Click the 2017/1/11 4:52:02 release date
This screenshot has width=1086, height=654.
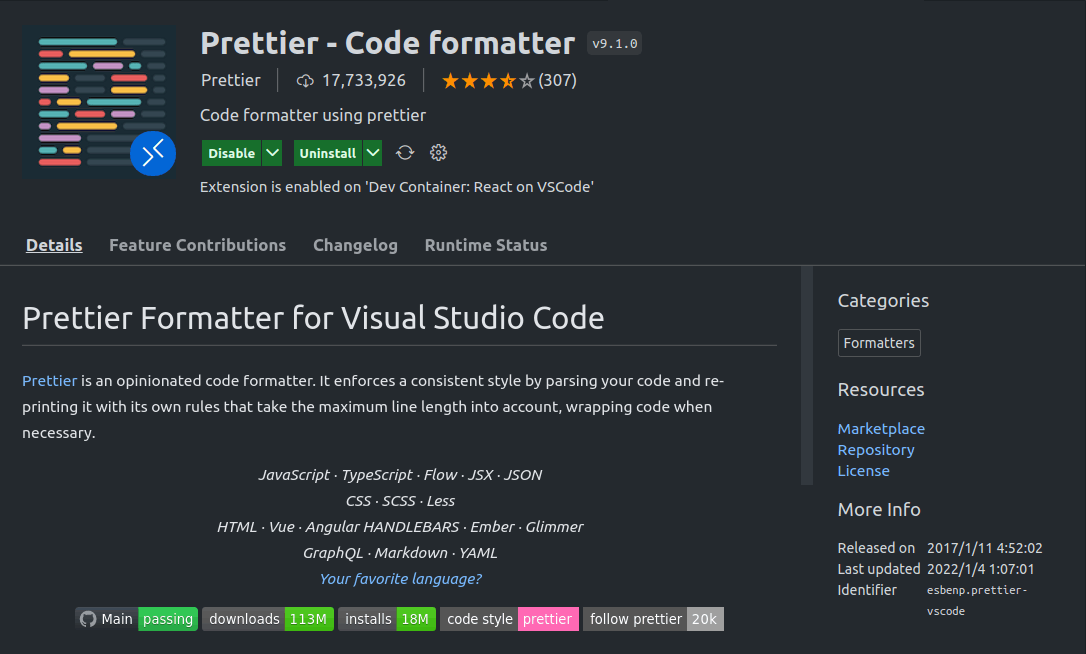click(984, 548)
